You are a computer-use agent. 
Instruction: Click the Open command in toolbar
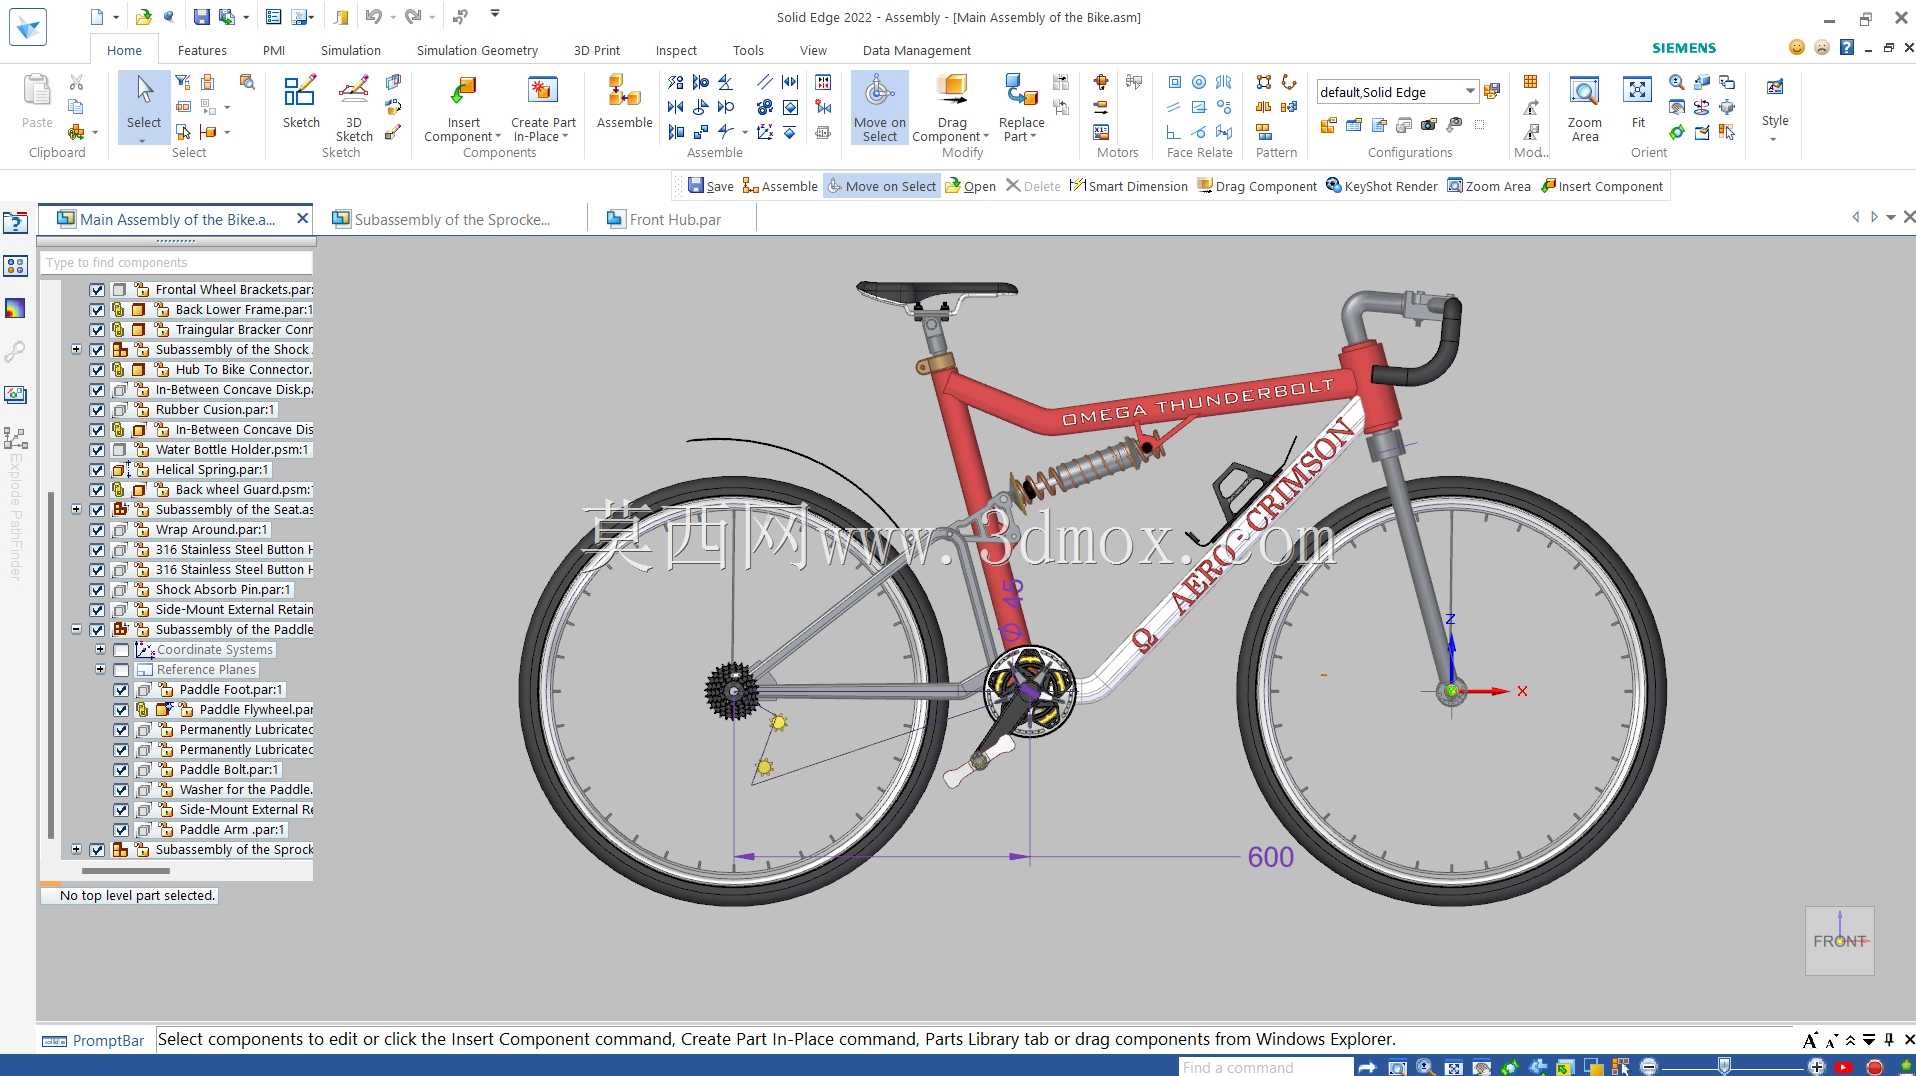pyautogui.click(x=970, y=186)
